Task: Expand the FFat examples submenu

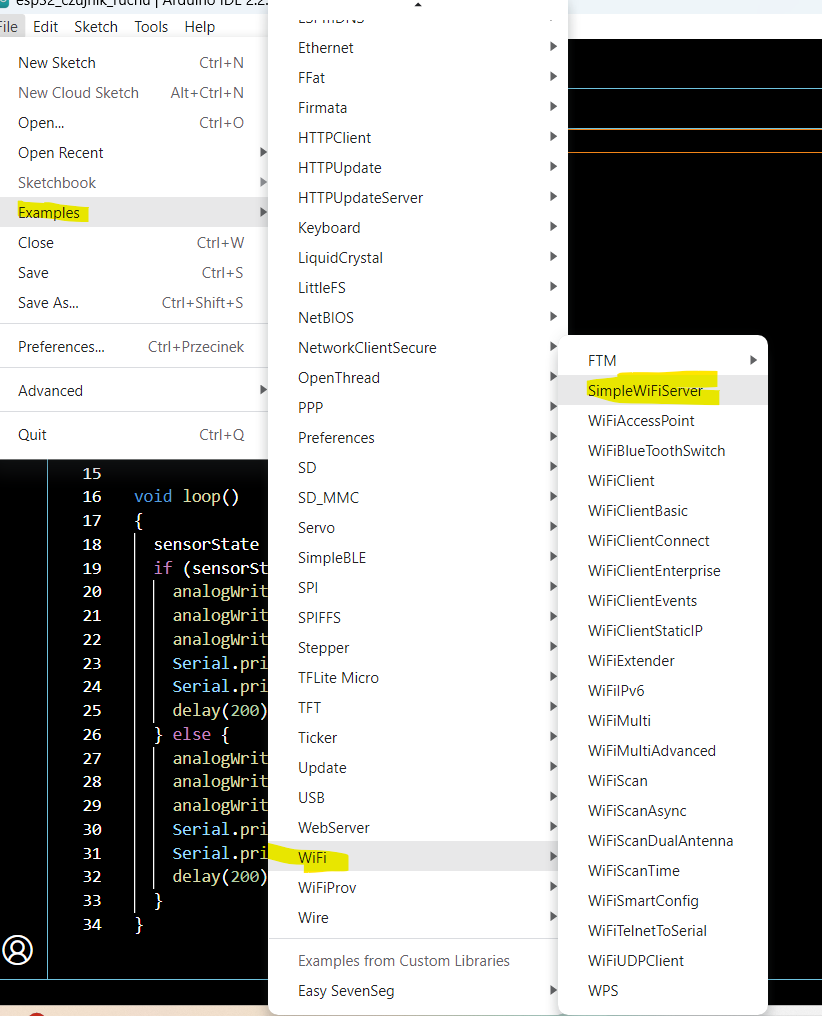Action: pyautogui.click(x=418, y=78)
